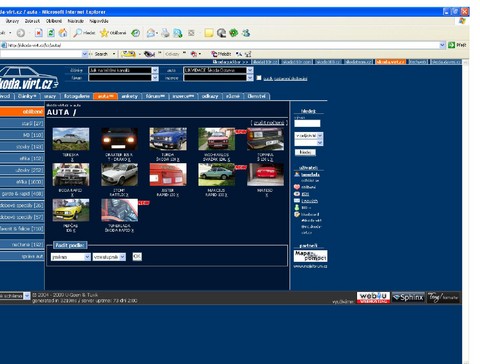Click the Home icon in the browser toolbar

click(x=63, y=33)
